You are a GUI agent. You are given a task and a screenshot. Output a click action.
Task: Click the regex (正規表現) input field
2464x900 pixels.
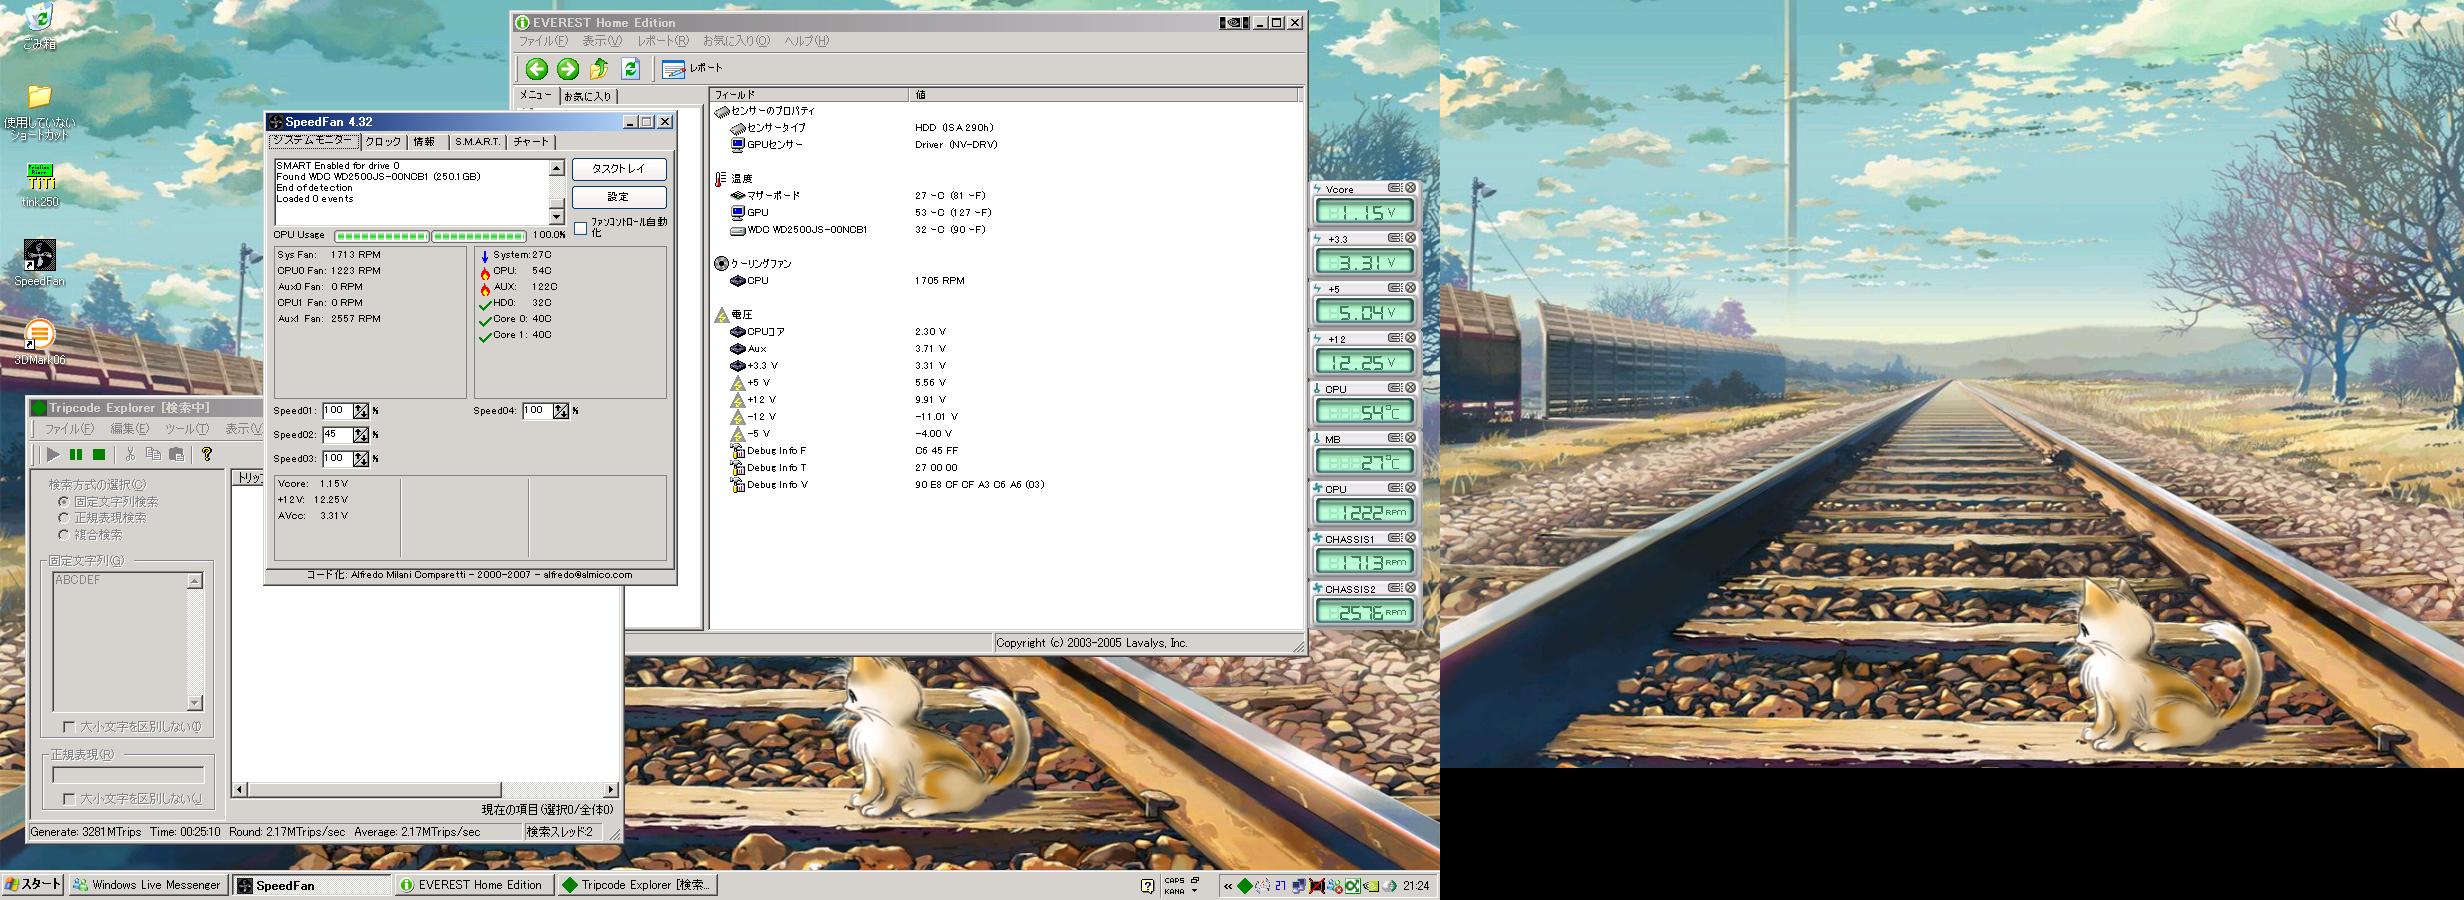click(x=128, y=775)
